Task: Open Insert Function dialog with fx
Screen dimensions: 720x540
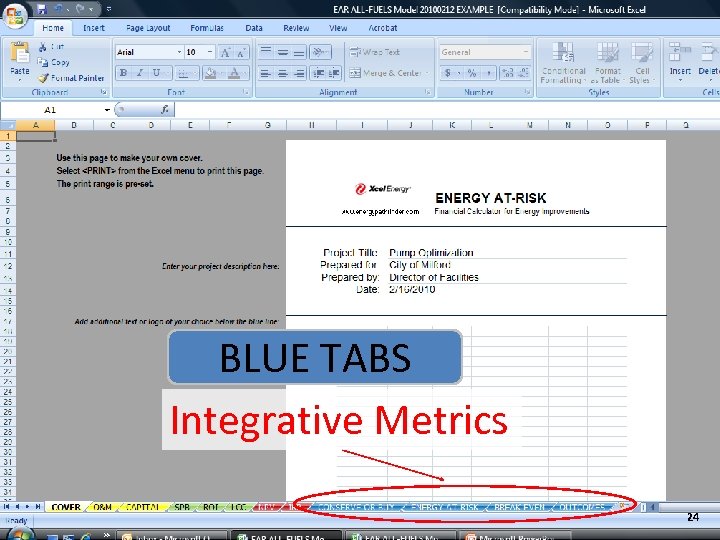Action: (165, 109)
